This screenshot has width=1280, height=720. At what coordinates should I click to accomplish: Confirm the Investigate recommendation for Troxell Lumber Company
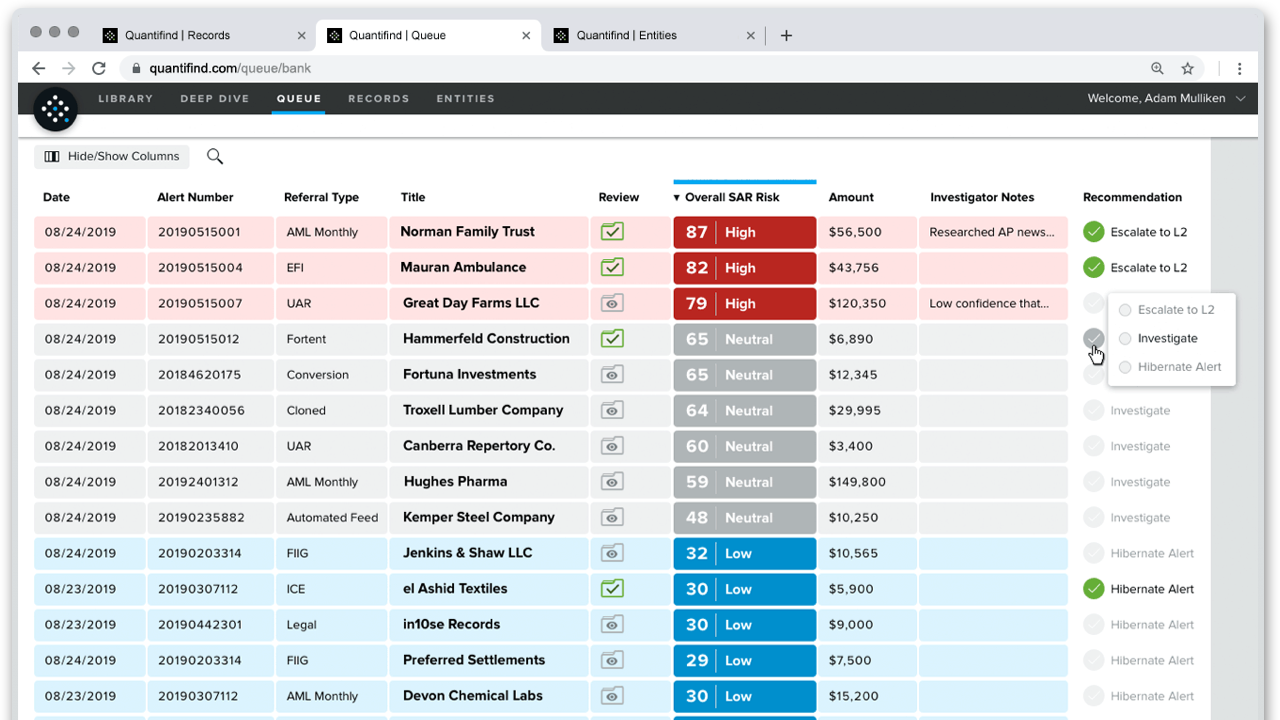tap(1094, 410)
